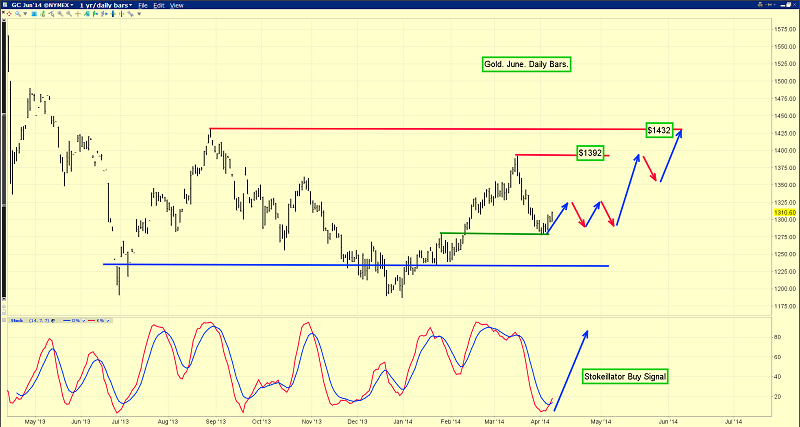Click the link chain icon in toolbar
This screenshot has height=427, width=800.
tap(130, 14)
